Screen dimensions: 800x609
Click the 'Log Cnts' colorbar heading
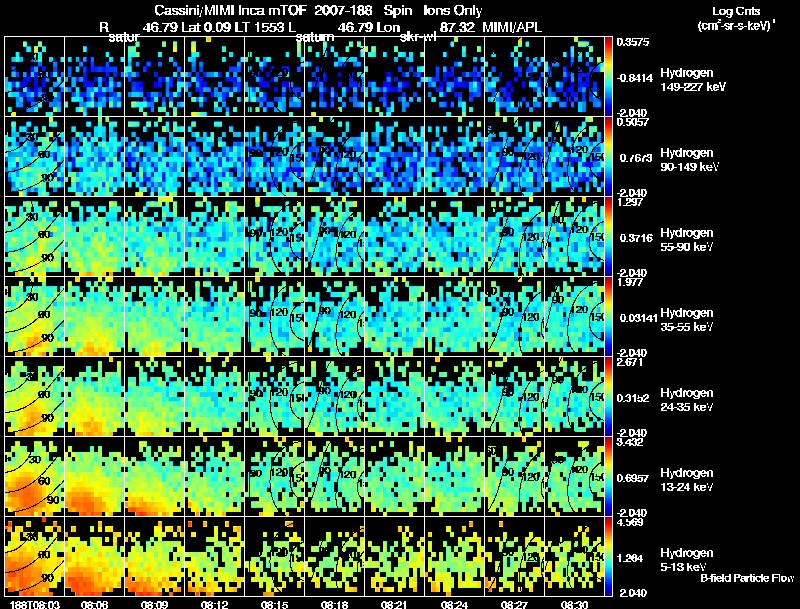click(736, 11)
